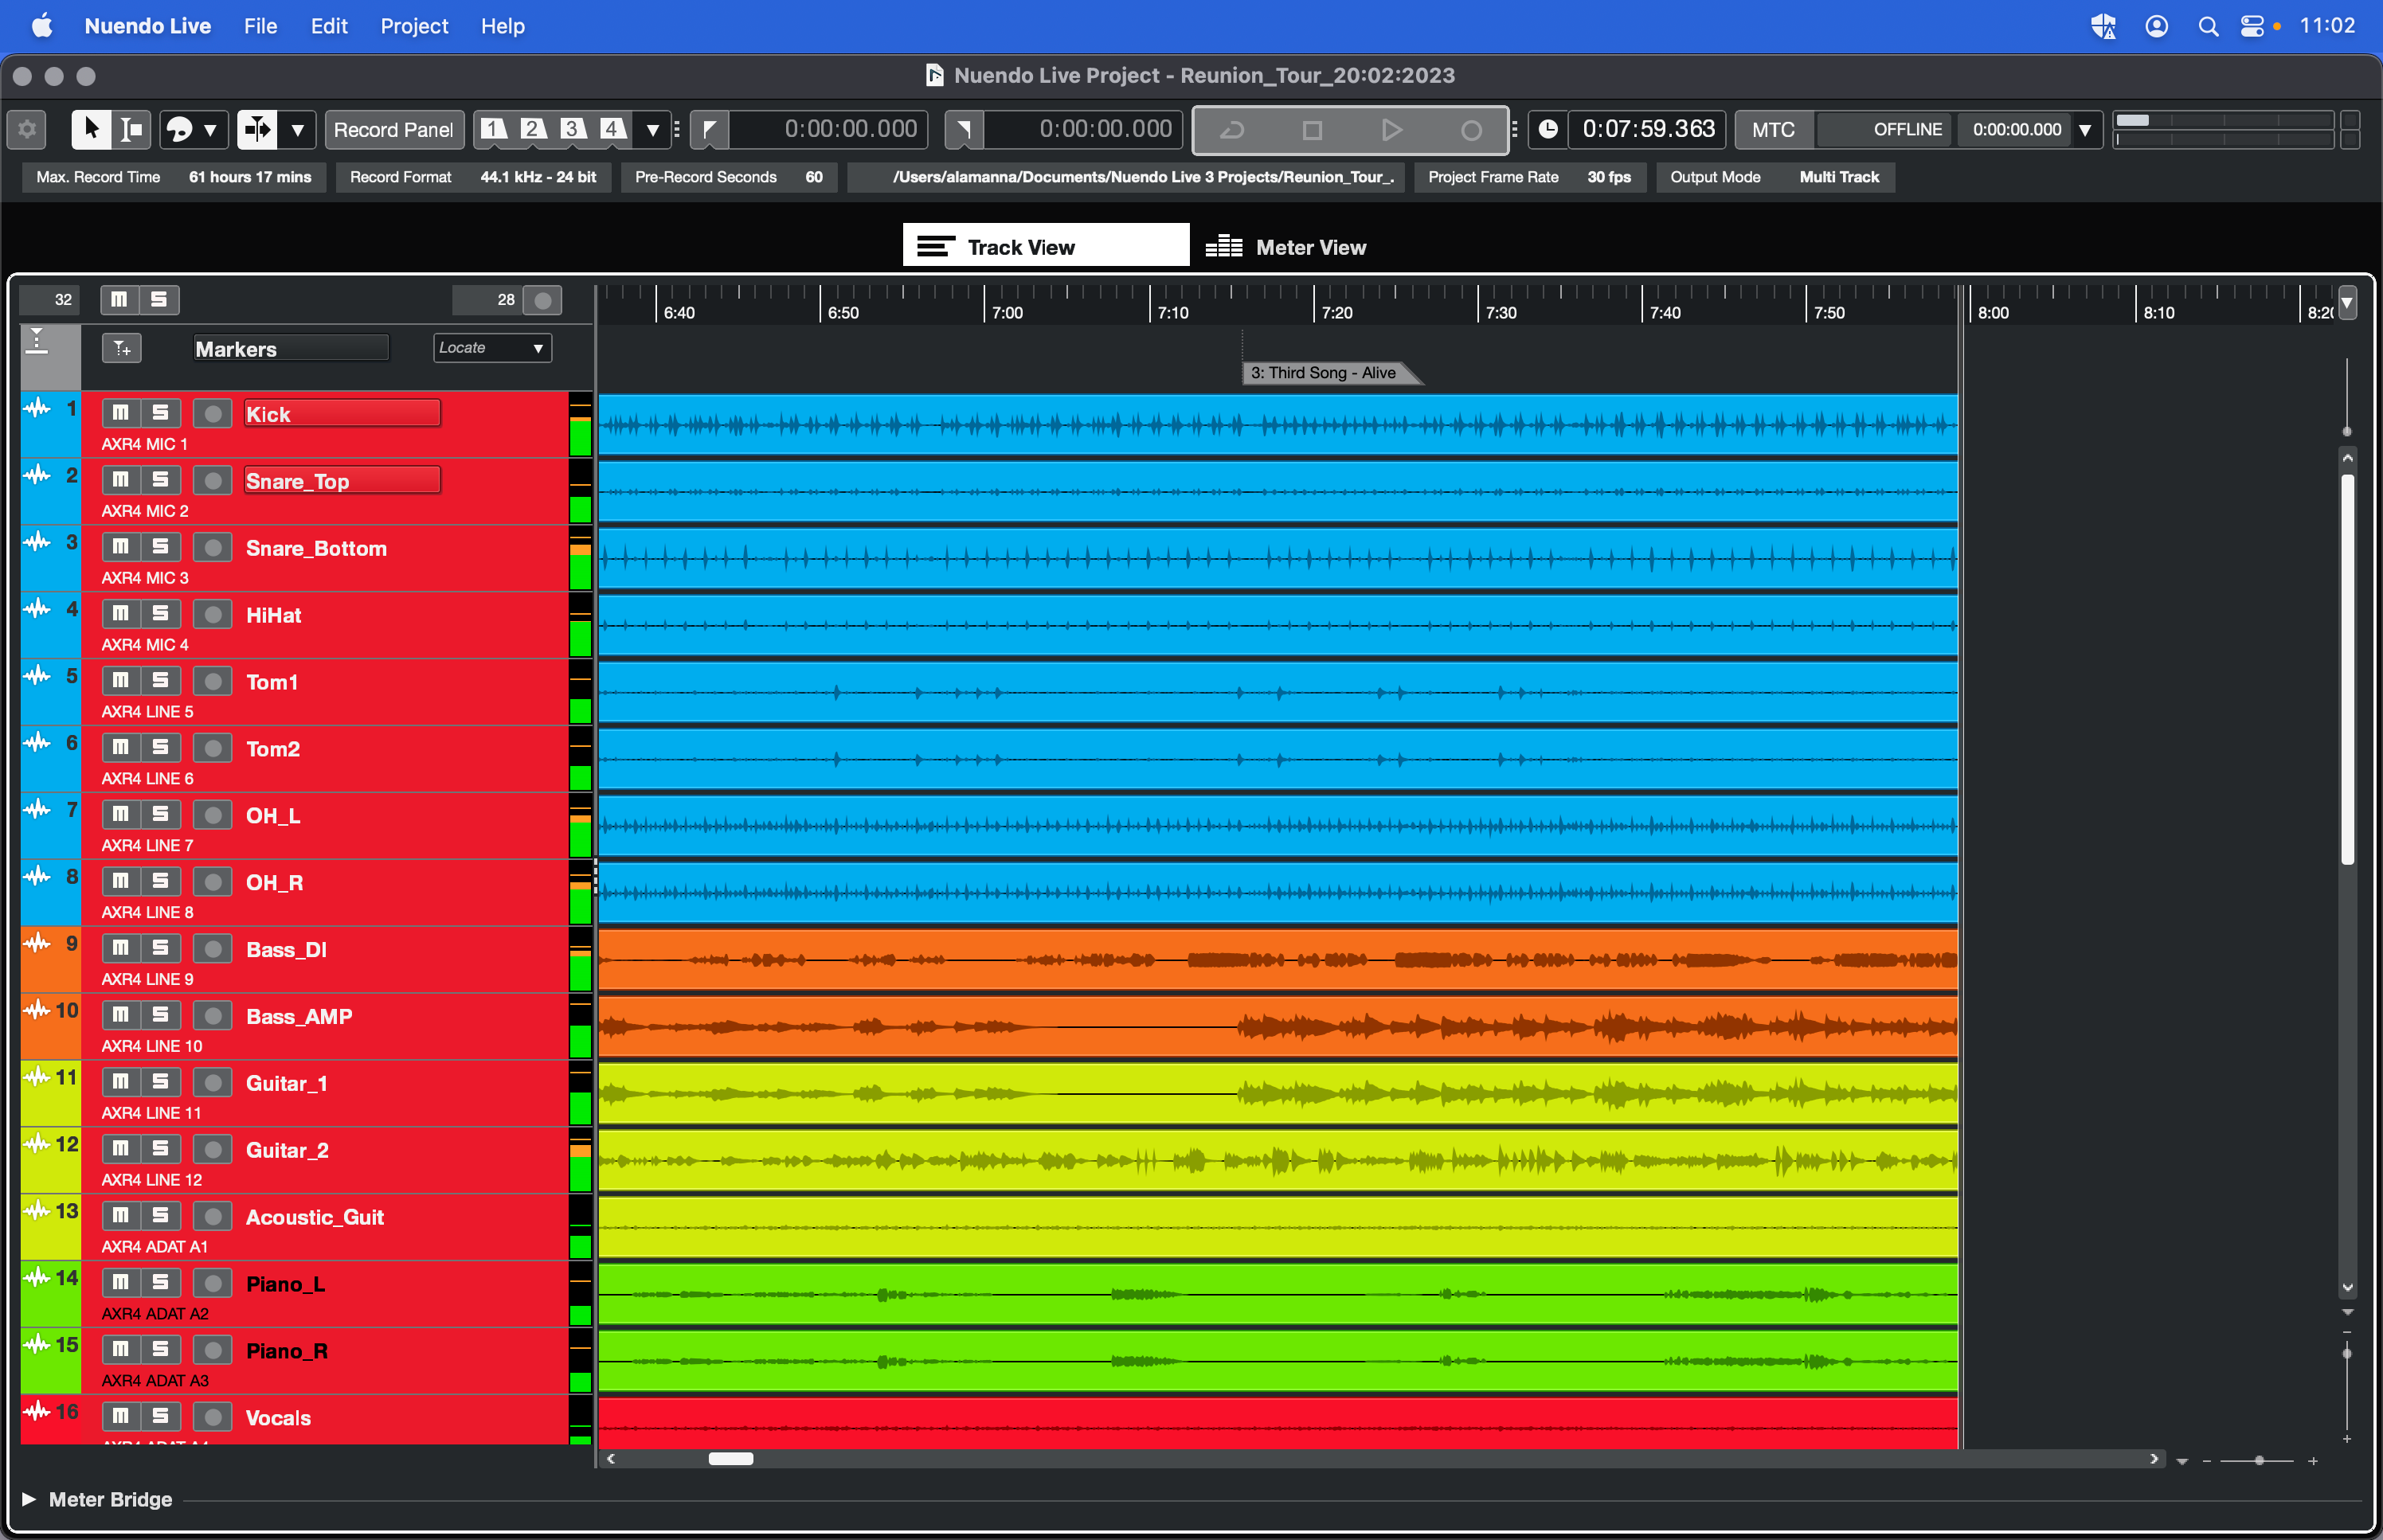Toggle the snap/autoscroll icon
Viewport: 2383px width, 1540px height.
pyautogui.click(x=257, y=129)
